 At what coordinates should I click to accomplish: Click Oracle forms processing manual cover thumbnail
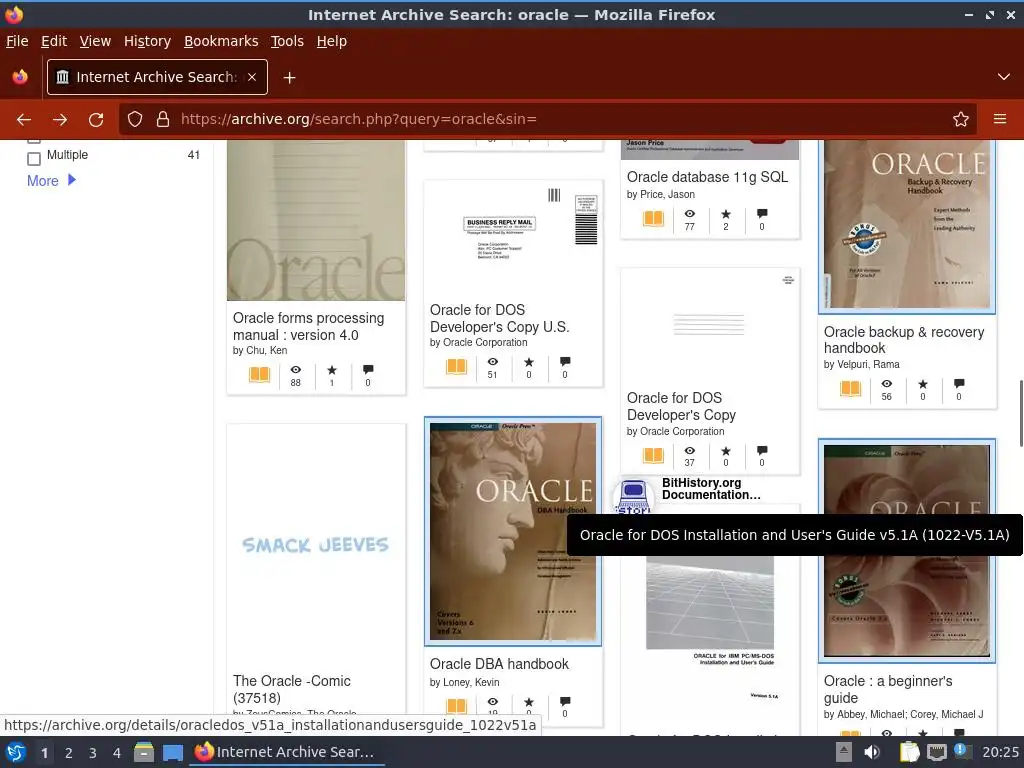[316, 220]
